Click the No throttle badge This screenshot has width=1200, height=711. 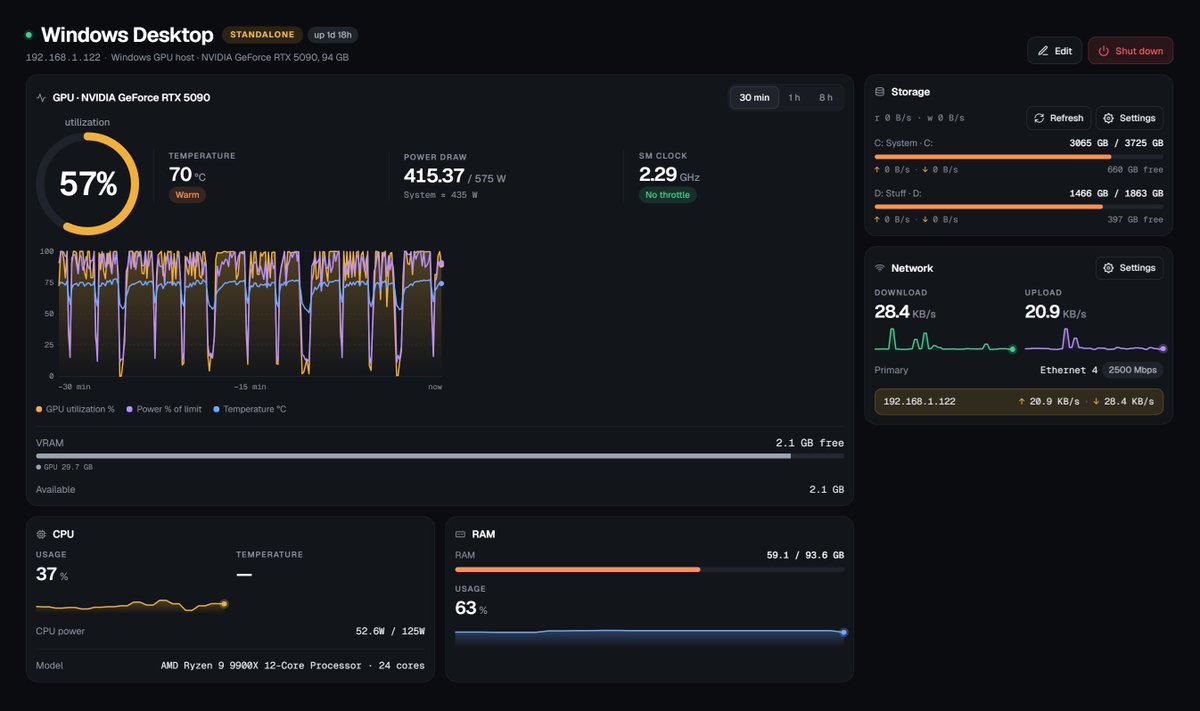coord(667,195)
